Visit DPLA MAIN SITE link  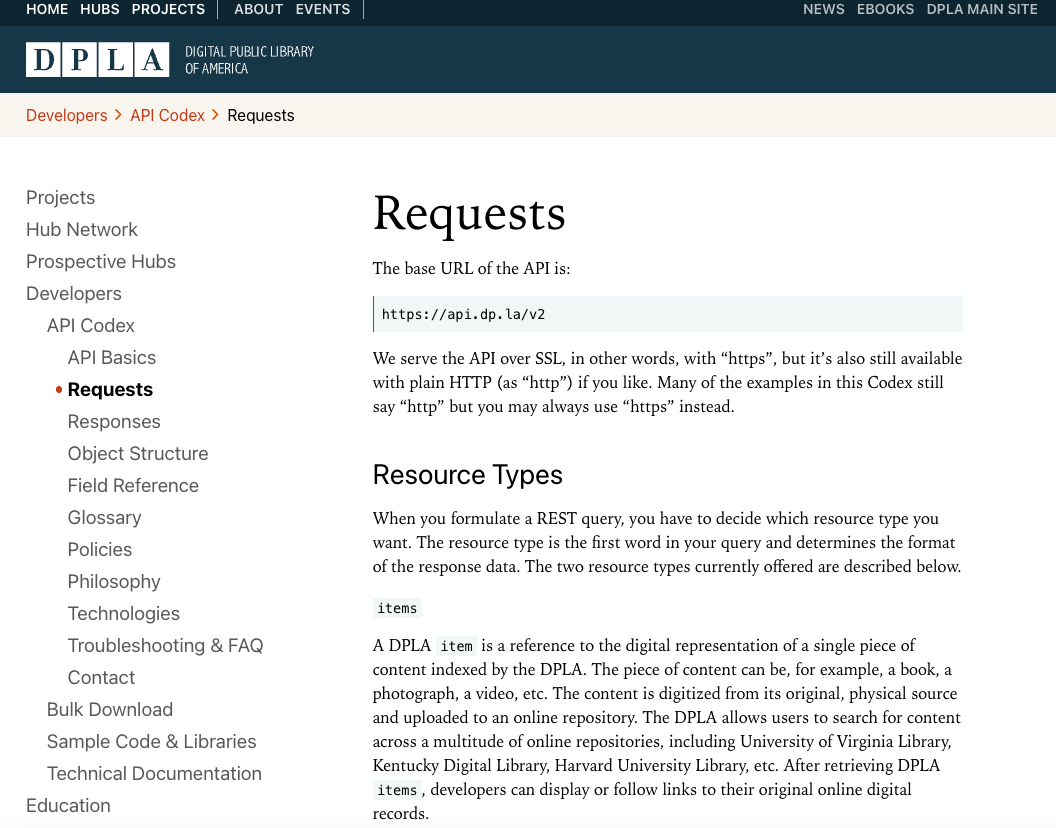pyautogui.click(x=982, y=9)
